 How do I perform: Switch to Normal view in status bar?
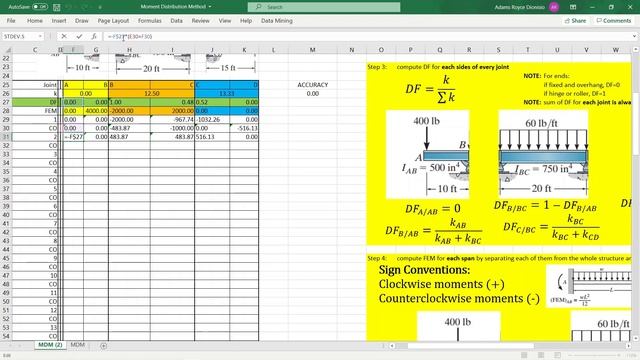click(524, 356)
